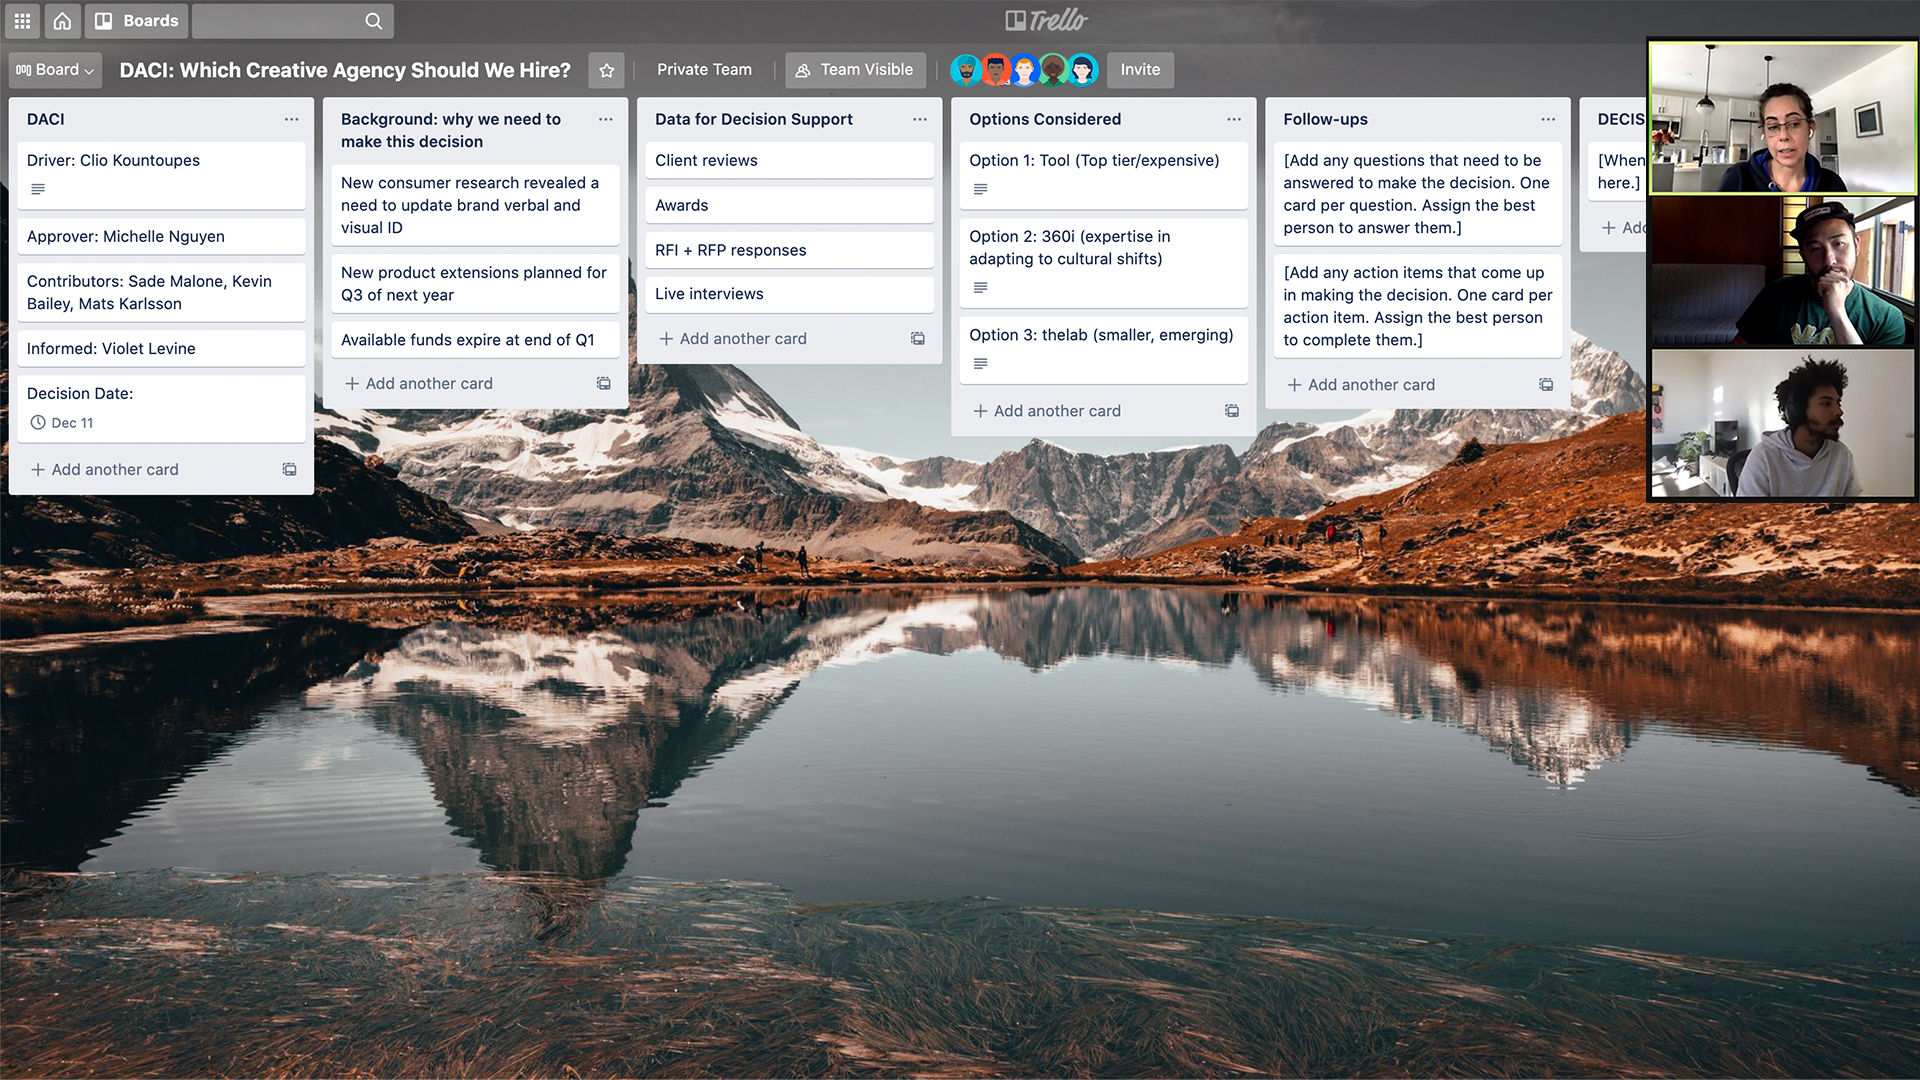Expand Background list options menu
This screenshot has height=1080, width=1920.
click(604, 119)
